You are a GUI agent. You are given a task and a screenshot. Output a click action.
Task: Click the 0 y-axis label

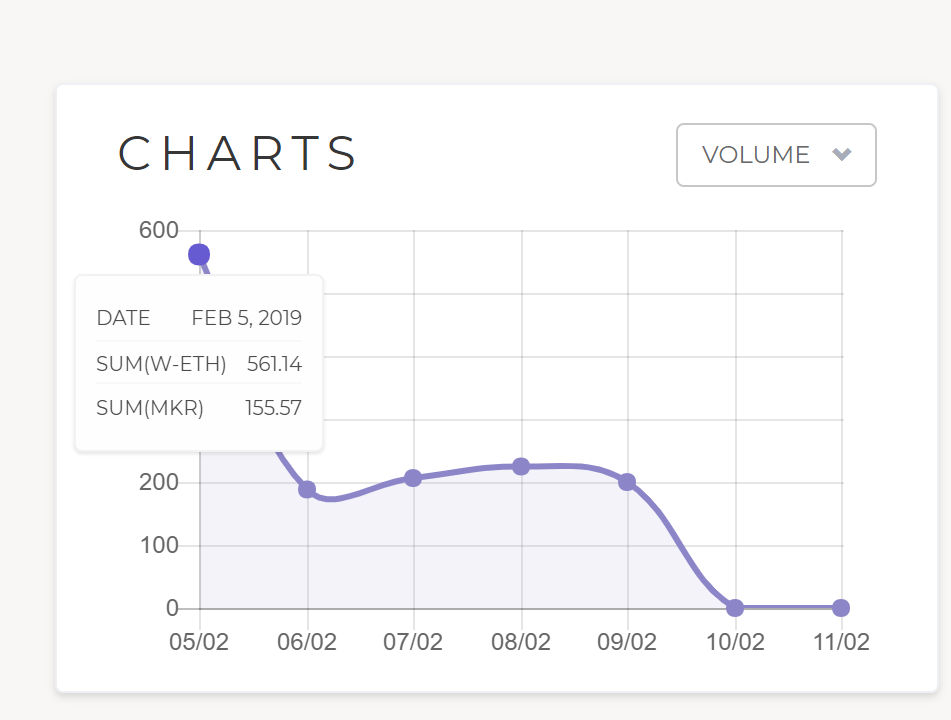point(172,608)
